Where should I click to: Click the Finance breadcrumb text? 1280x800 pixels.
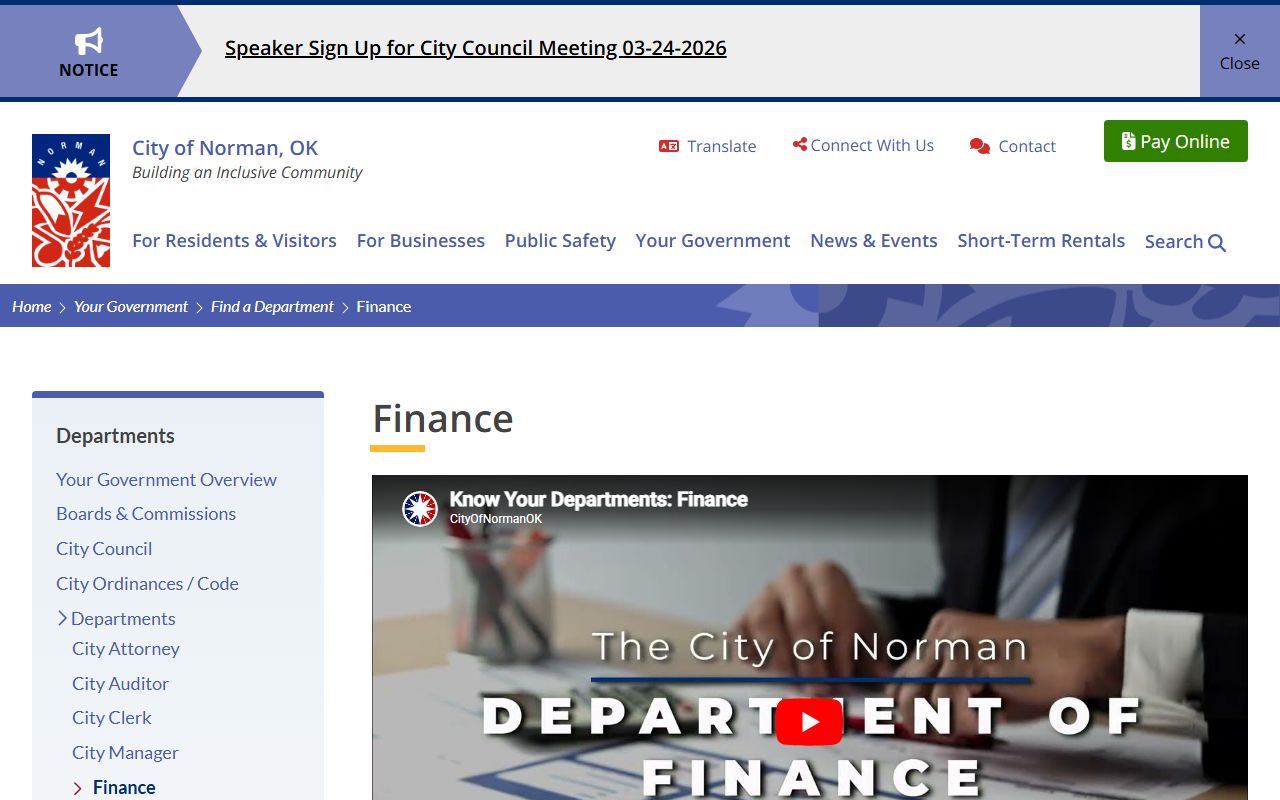[x=384, y=306]
